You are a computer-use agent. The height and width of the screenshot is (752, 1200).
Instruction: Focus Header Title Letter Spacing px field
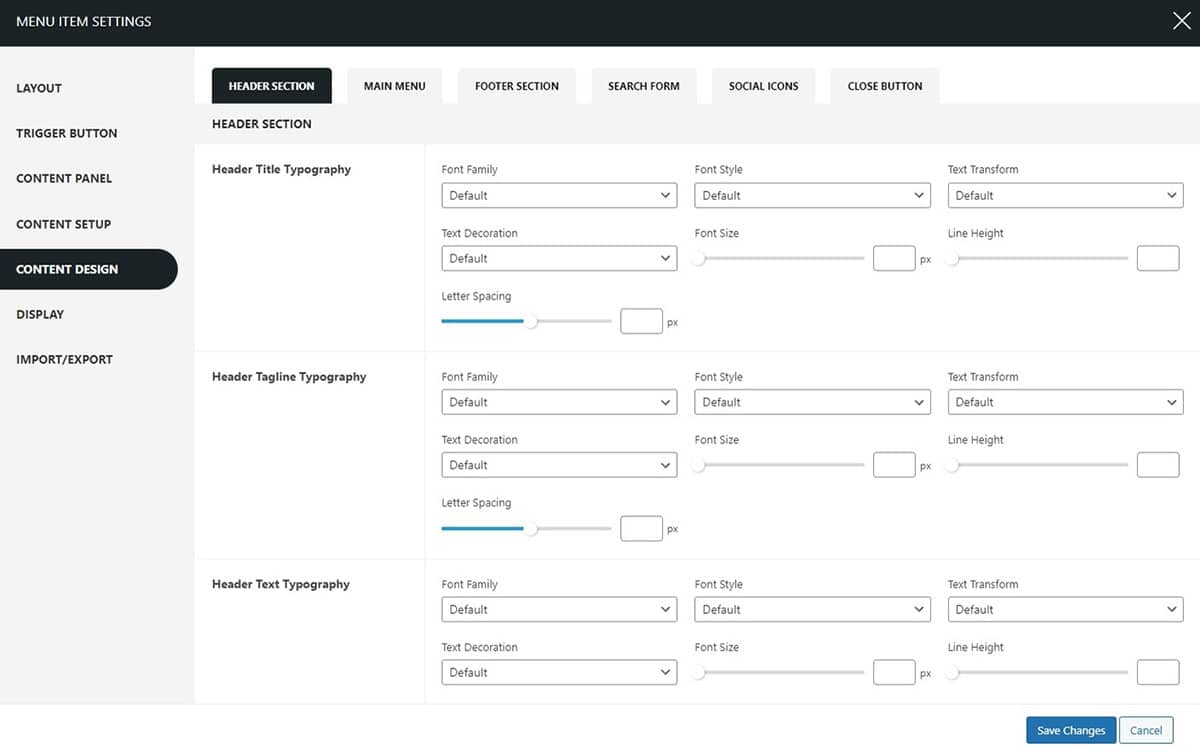coord(641,321)
